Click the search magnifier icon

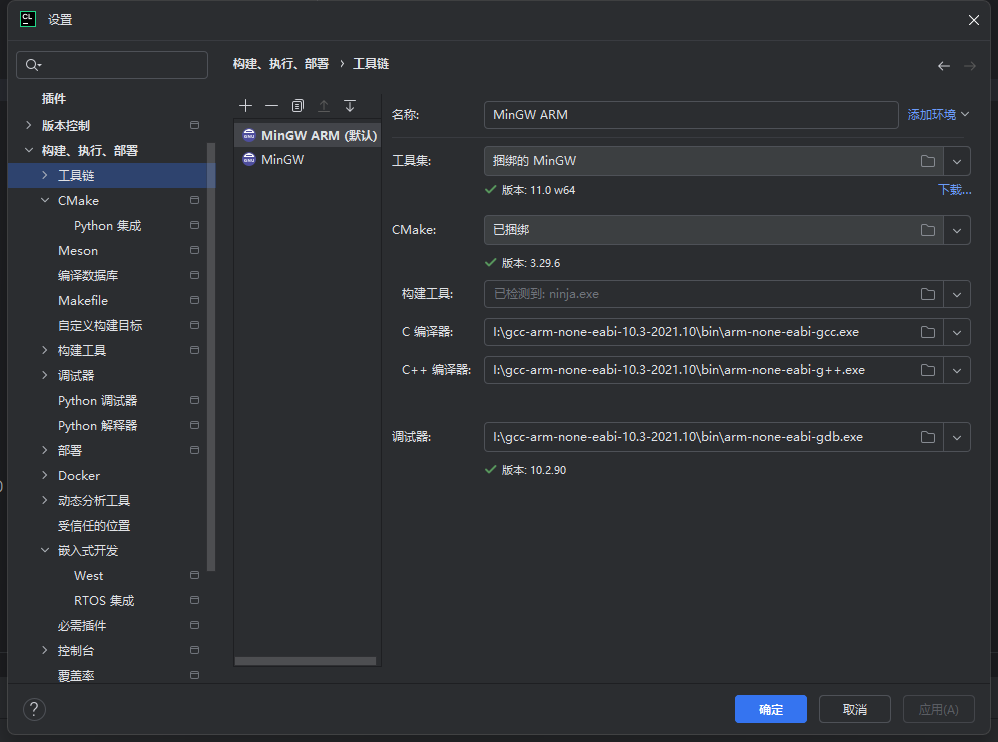[32, 65]
